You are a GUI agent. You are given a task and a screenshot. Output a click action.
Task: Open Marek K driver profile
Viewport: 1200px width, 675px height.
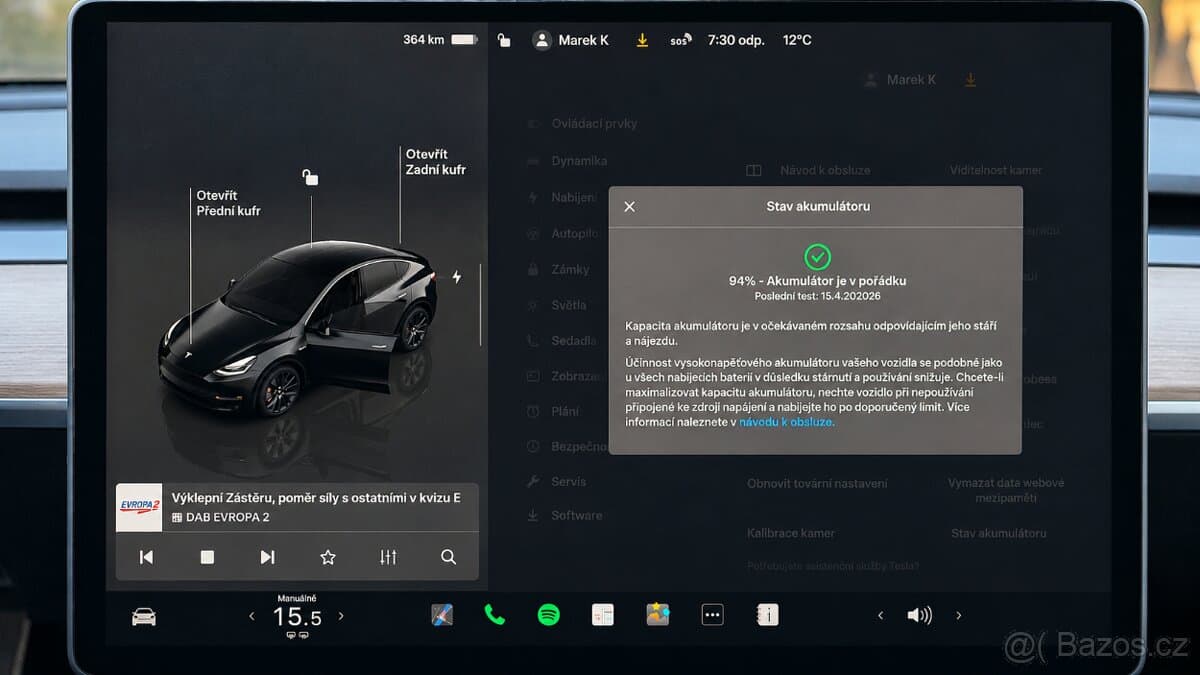[571, 40]
